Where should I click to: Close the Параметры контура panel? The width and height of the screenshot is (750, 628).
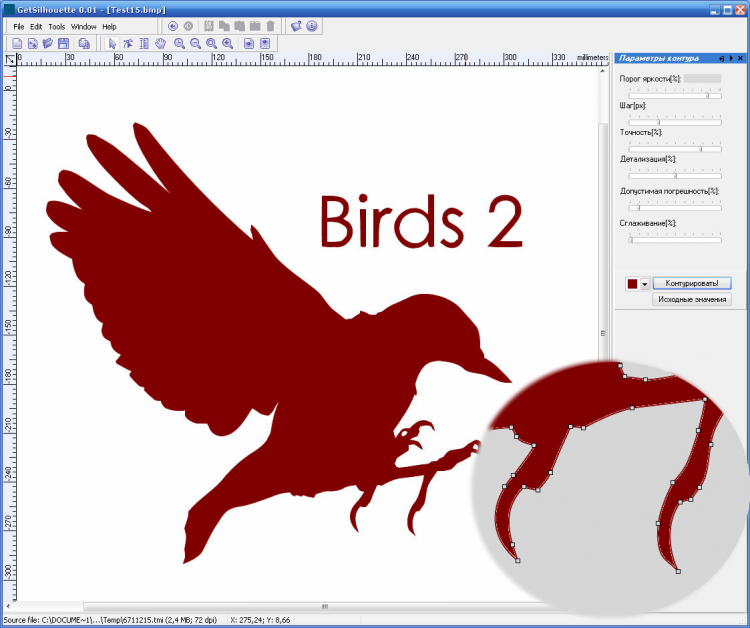740,58
